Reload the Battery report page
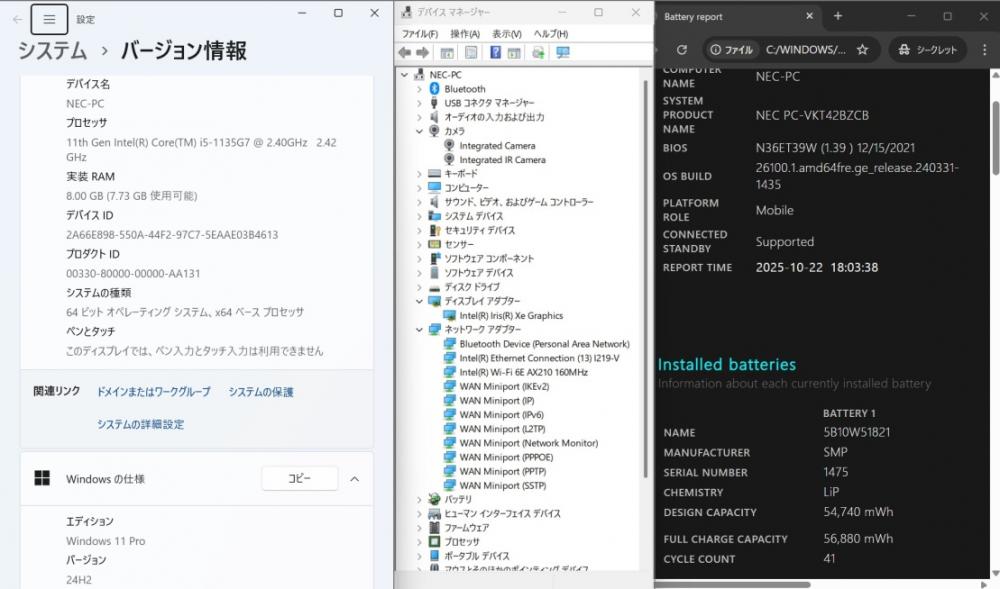1000x589 pixels. 681,49
